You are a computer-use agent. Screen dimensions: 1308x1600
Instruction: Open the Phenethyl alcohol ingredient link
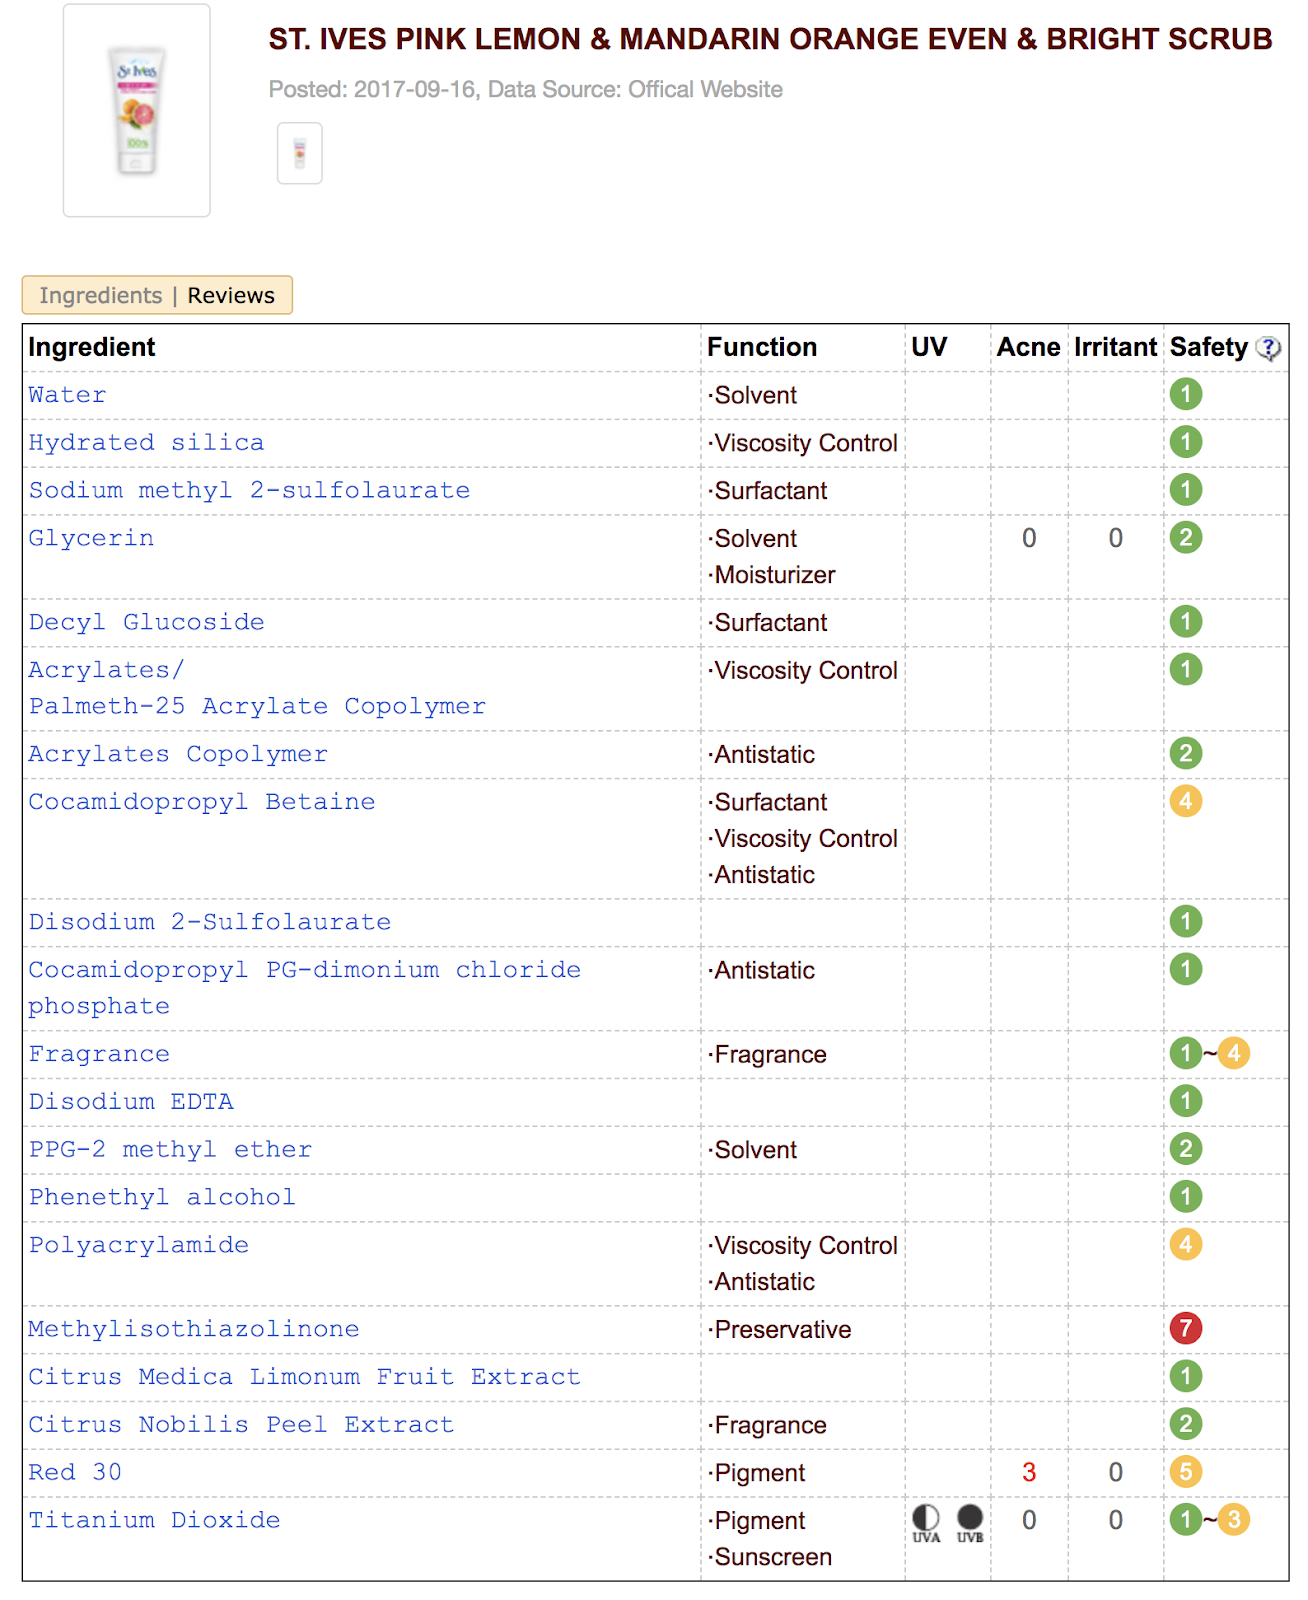pyautogui.click(x=162, y=1198)
